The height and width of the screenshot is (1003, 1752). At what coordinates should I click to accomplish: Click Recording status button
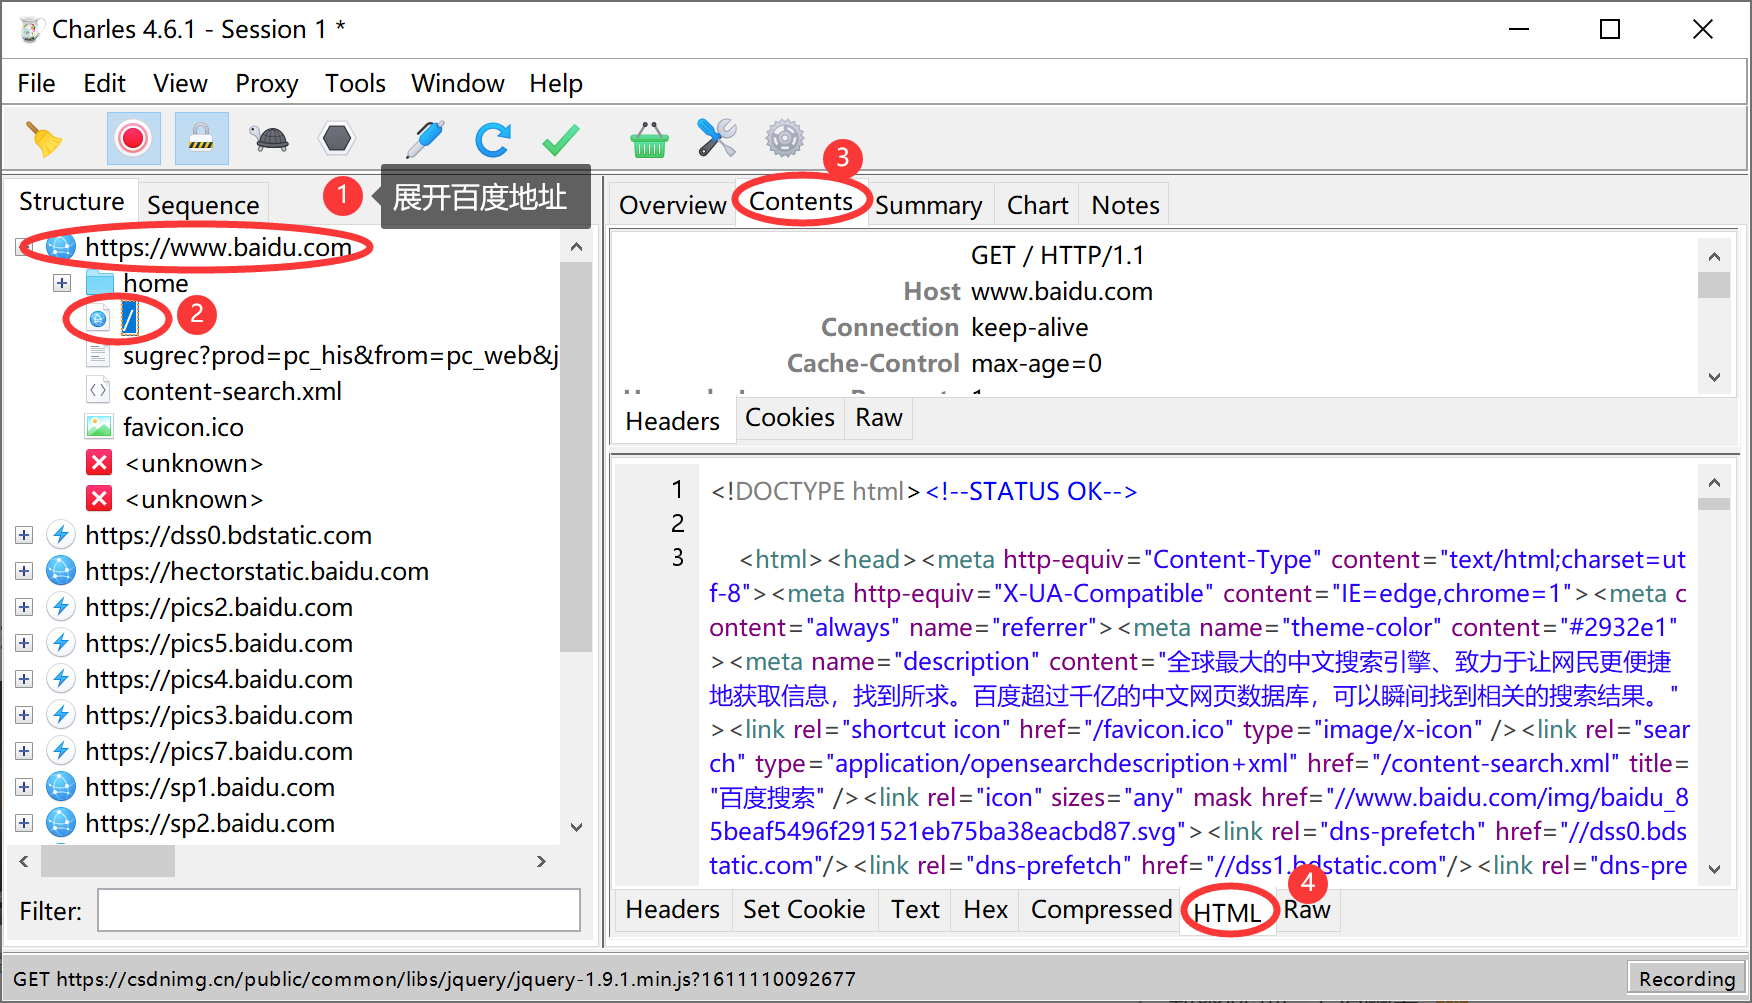(1686, 979)
